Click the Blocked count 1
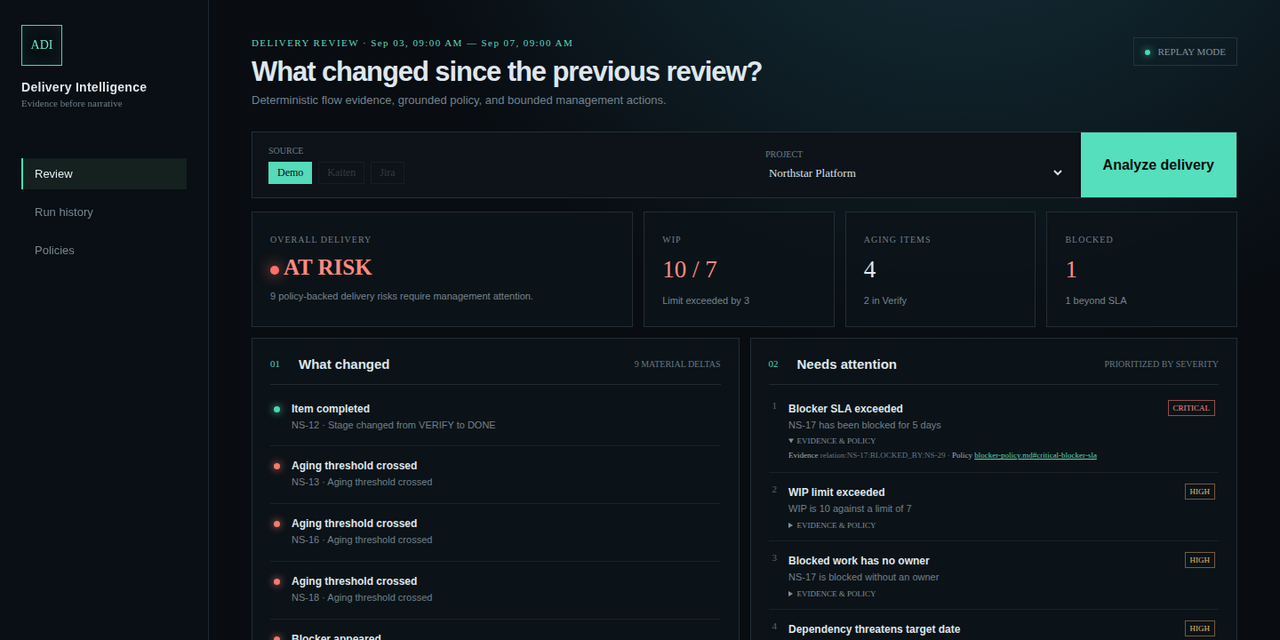The image size is (1280, 640). pos(1071,269)
